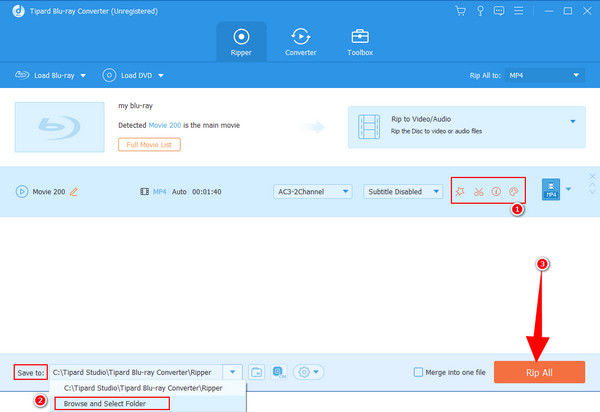Viewport: 600px width, 412px height.
Task: Expand the output format arrow beside MP4 icon
Action: pyautogui.click(x=568, y=189)
